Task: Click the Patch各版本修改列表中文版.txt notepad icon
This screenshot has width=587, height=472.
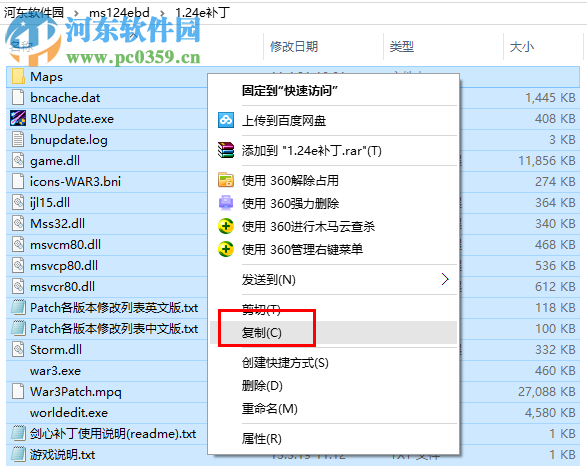Action: tap(18, 328)
